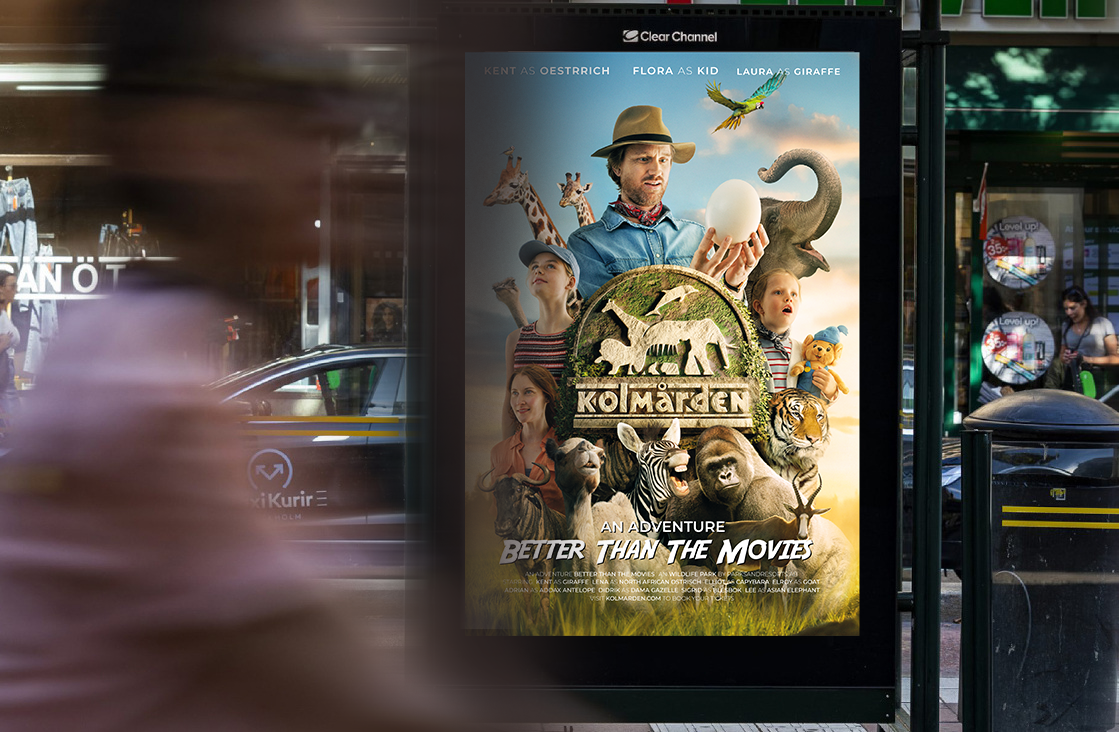Select the "LAURA AS GIRAFFE" credit
Image resolution: width=1119 pixels, height=732 pixels.
coord(789,71)
